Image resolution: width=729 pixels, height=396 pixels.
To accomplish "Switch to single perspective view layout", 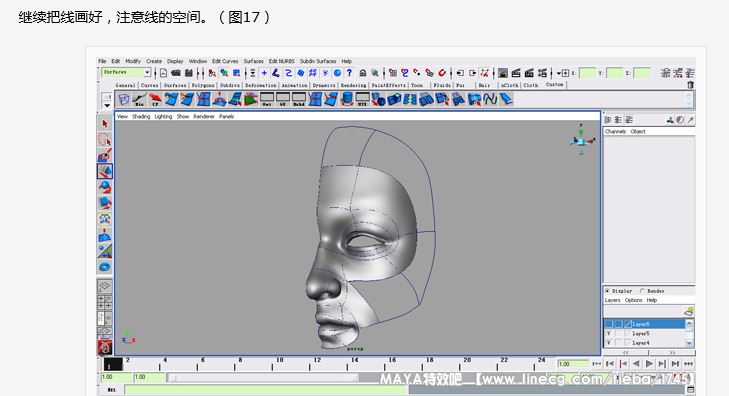I will tap(105, 286).
